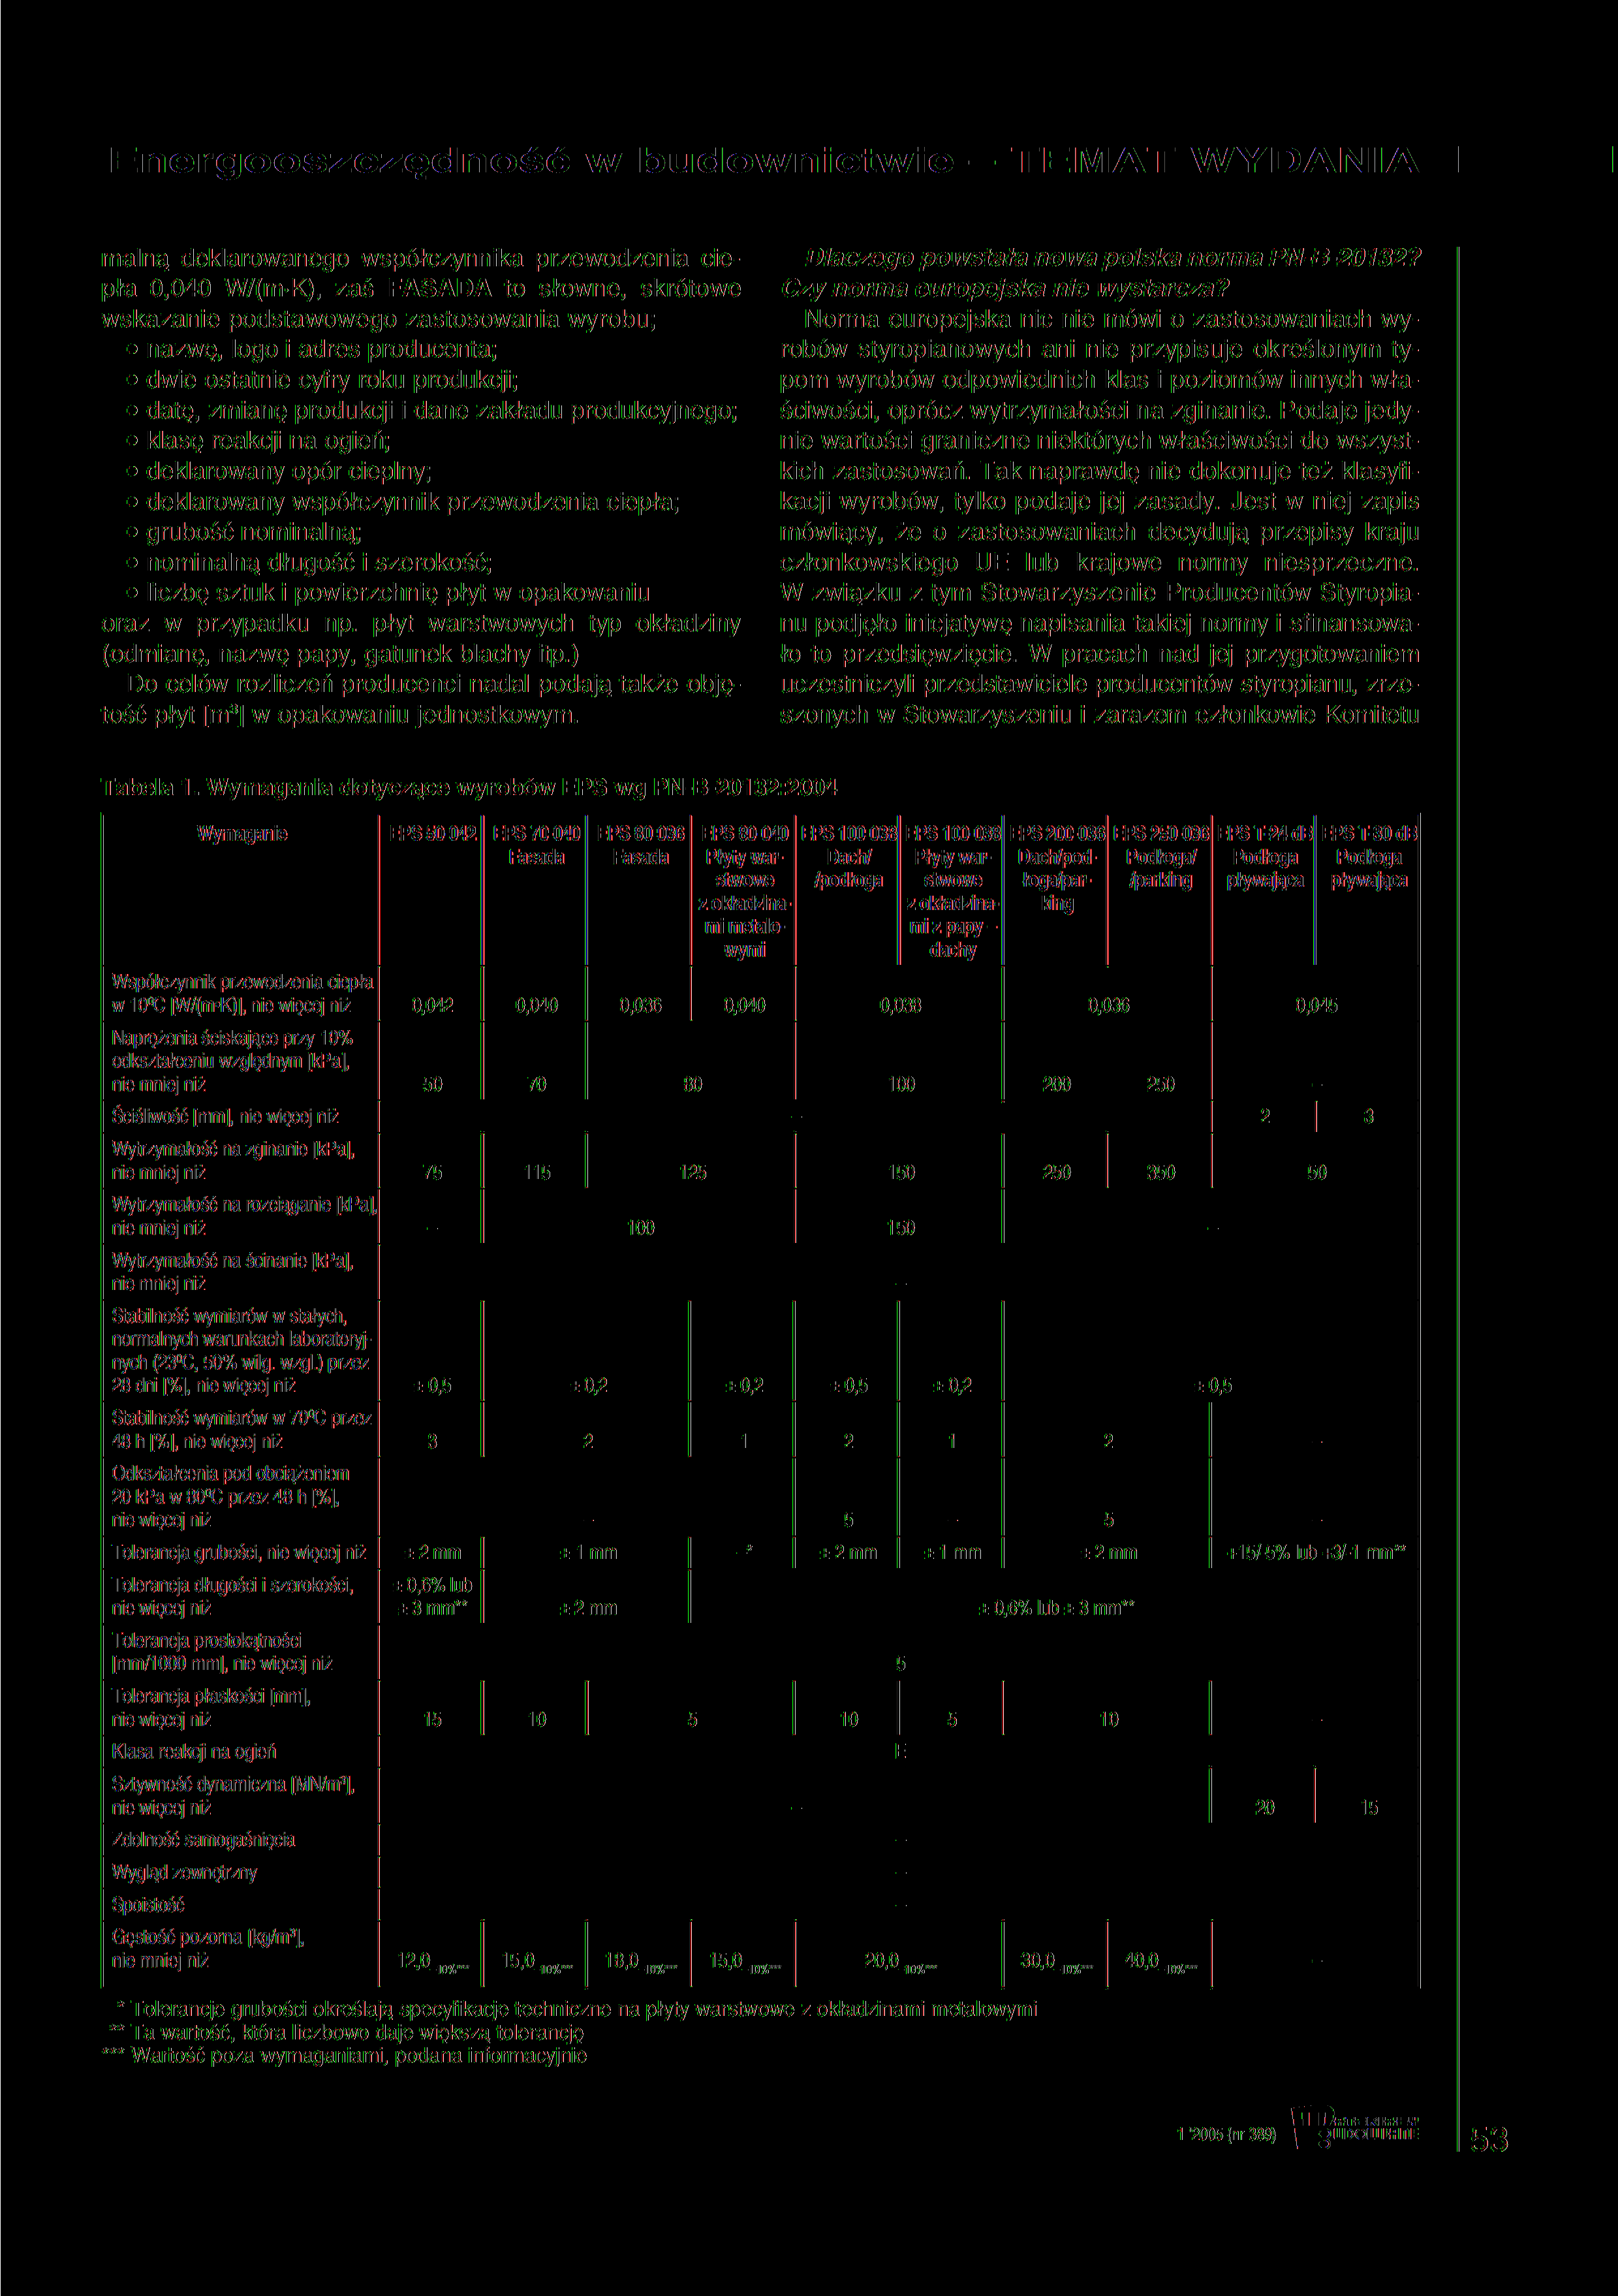Click row label 'Wytrzymałość na rozciąganie [kPa]'
This screenshot has width=1618, height=2296.
[x=244, y=1205]
